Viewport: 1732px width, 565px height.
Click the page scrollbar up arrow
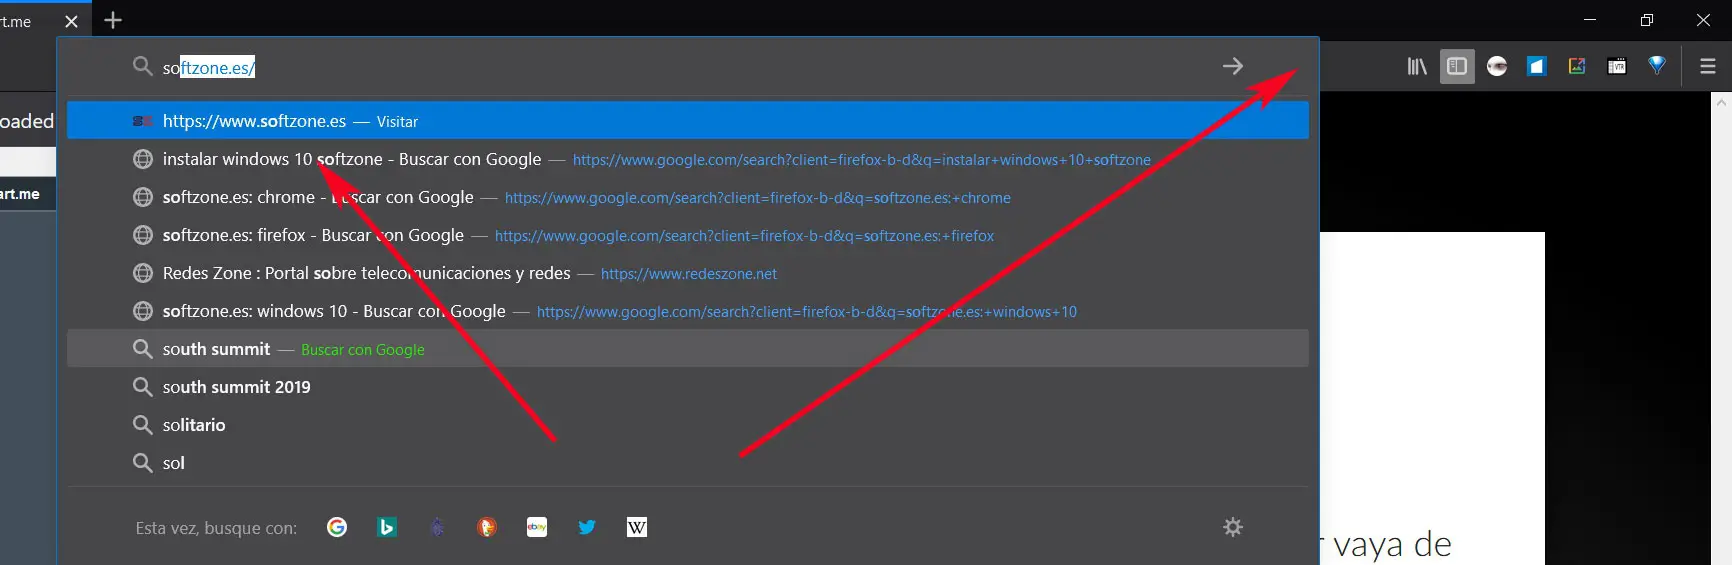pos(1722,101)
